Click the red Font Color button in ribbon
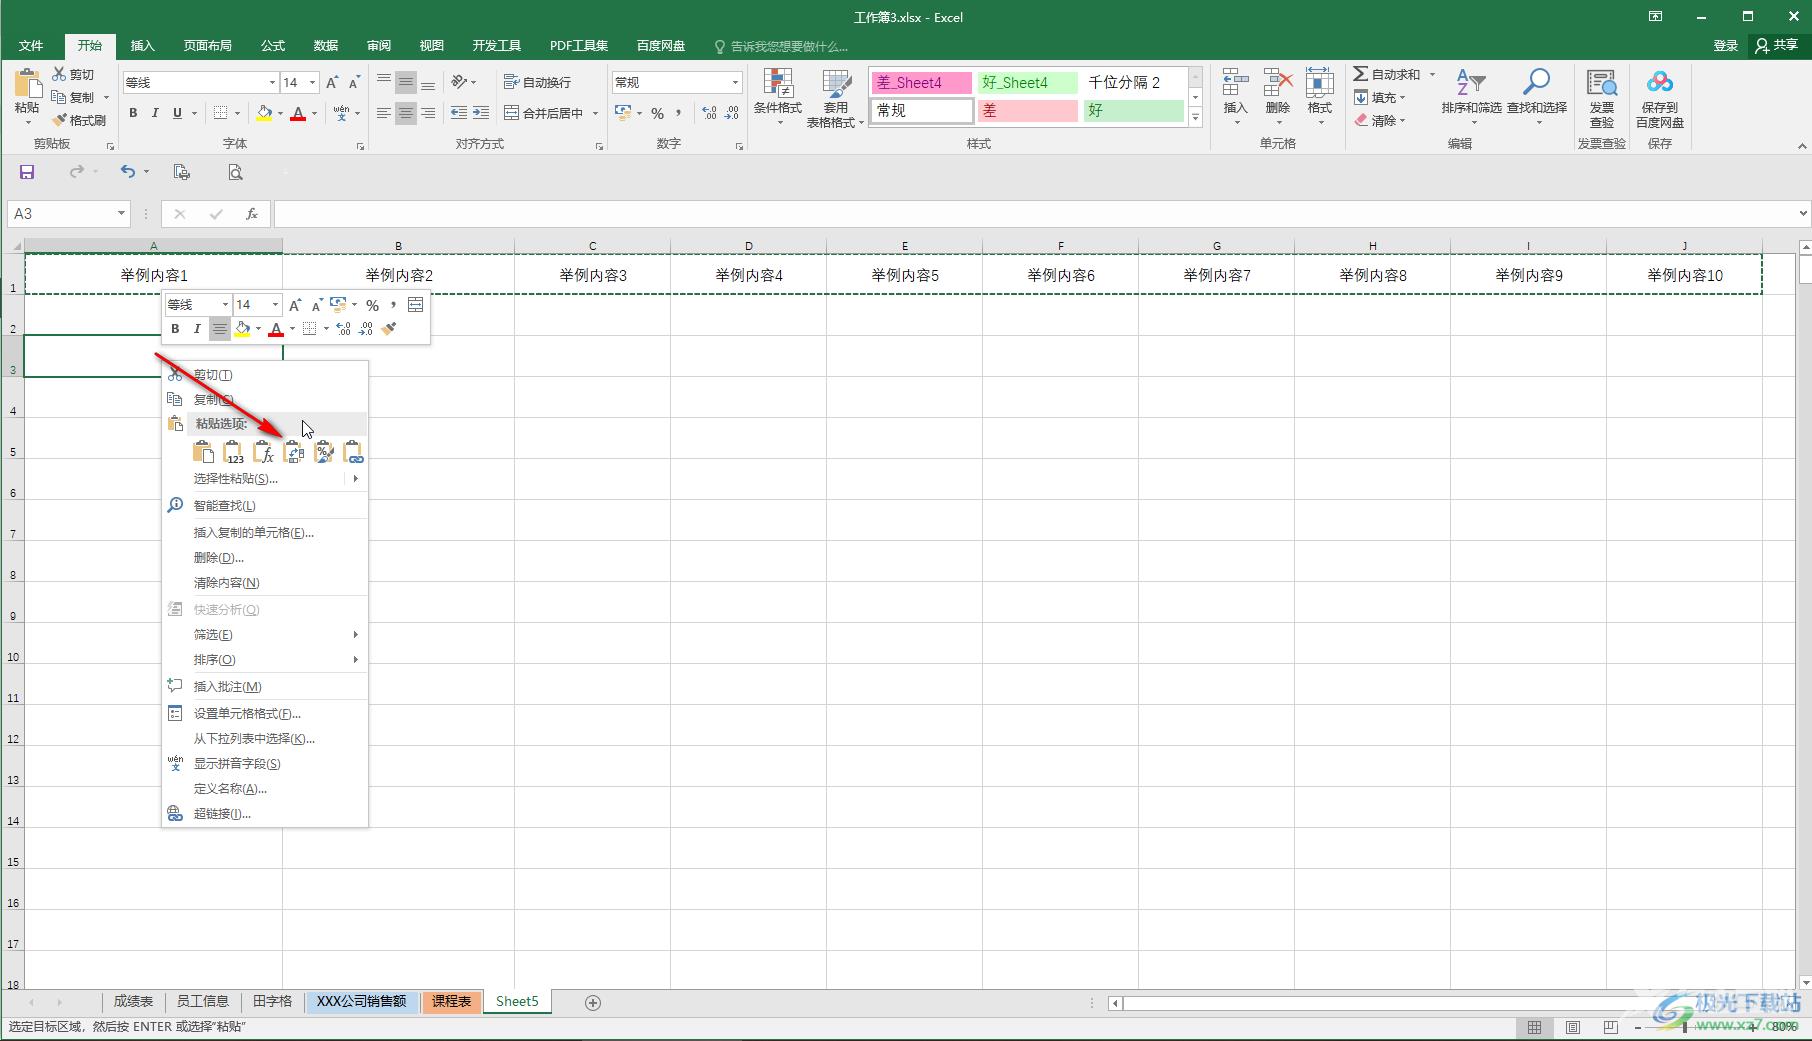This screenshot has width=1812, height=1041. [298, 113]
